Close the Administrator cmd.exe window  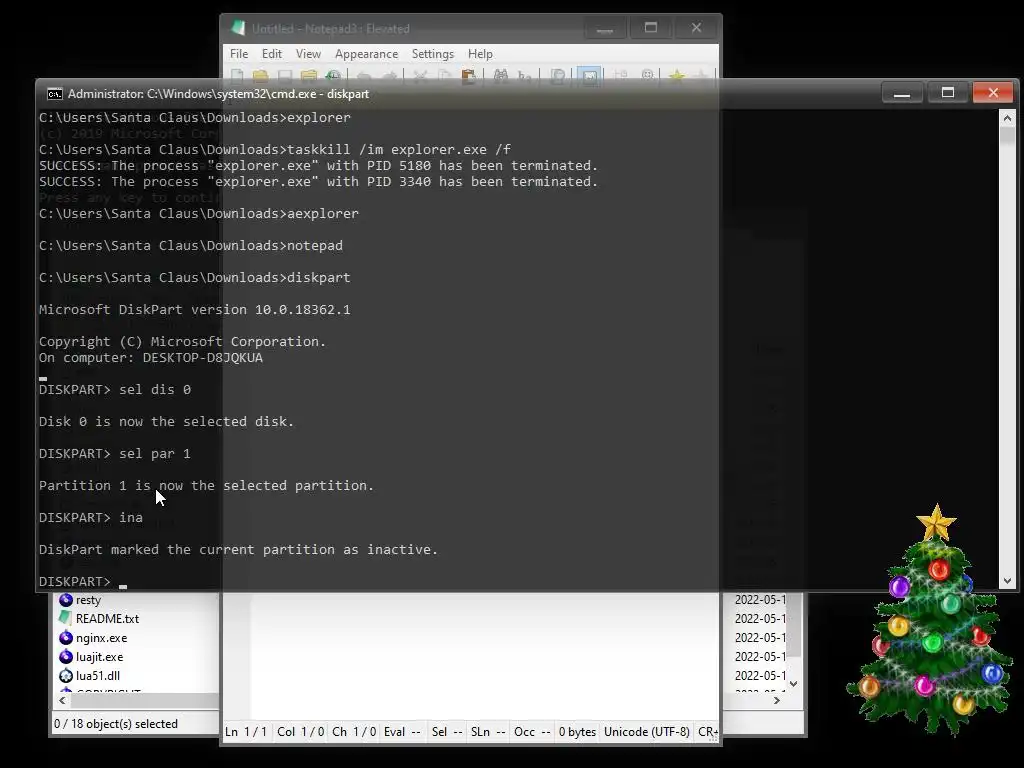click(x=993, y=93)
